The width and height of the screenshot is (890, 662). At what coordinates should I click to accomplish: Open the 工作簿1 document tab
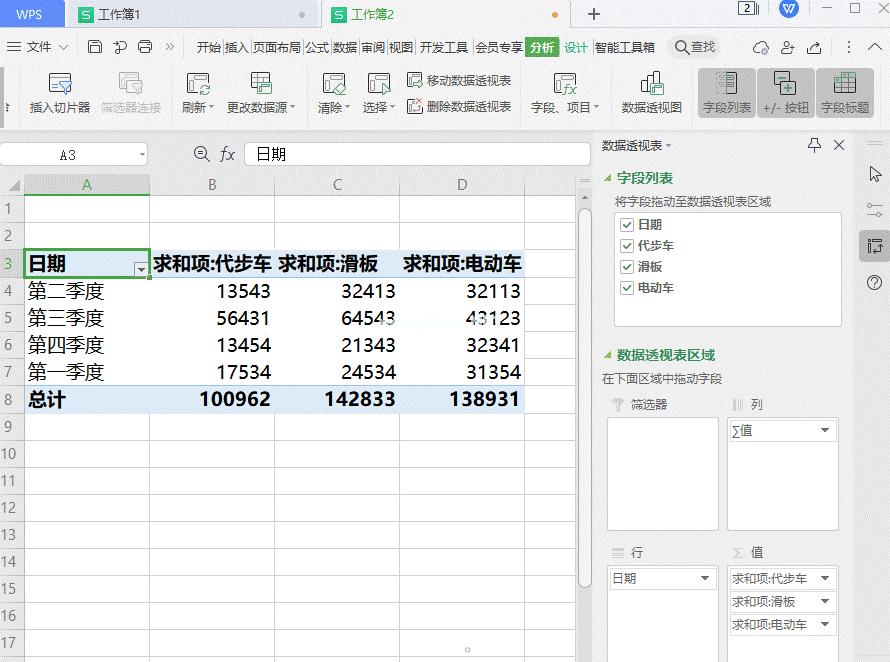119,14
